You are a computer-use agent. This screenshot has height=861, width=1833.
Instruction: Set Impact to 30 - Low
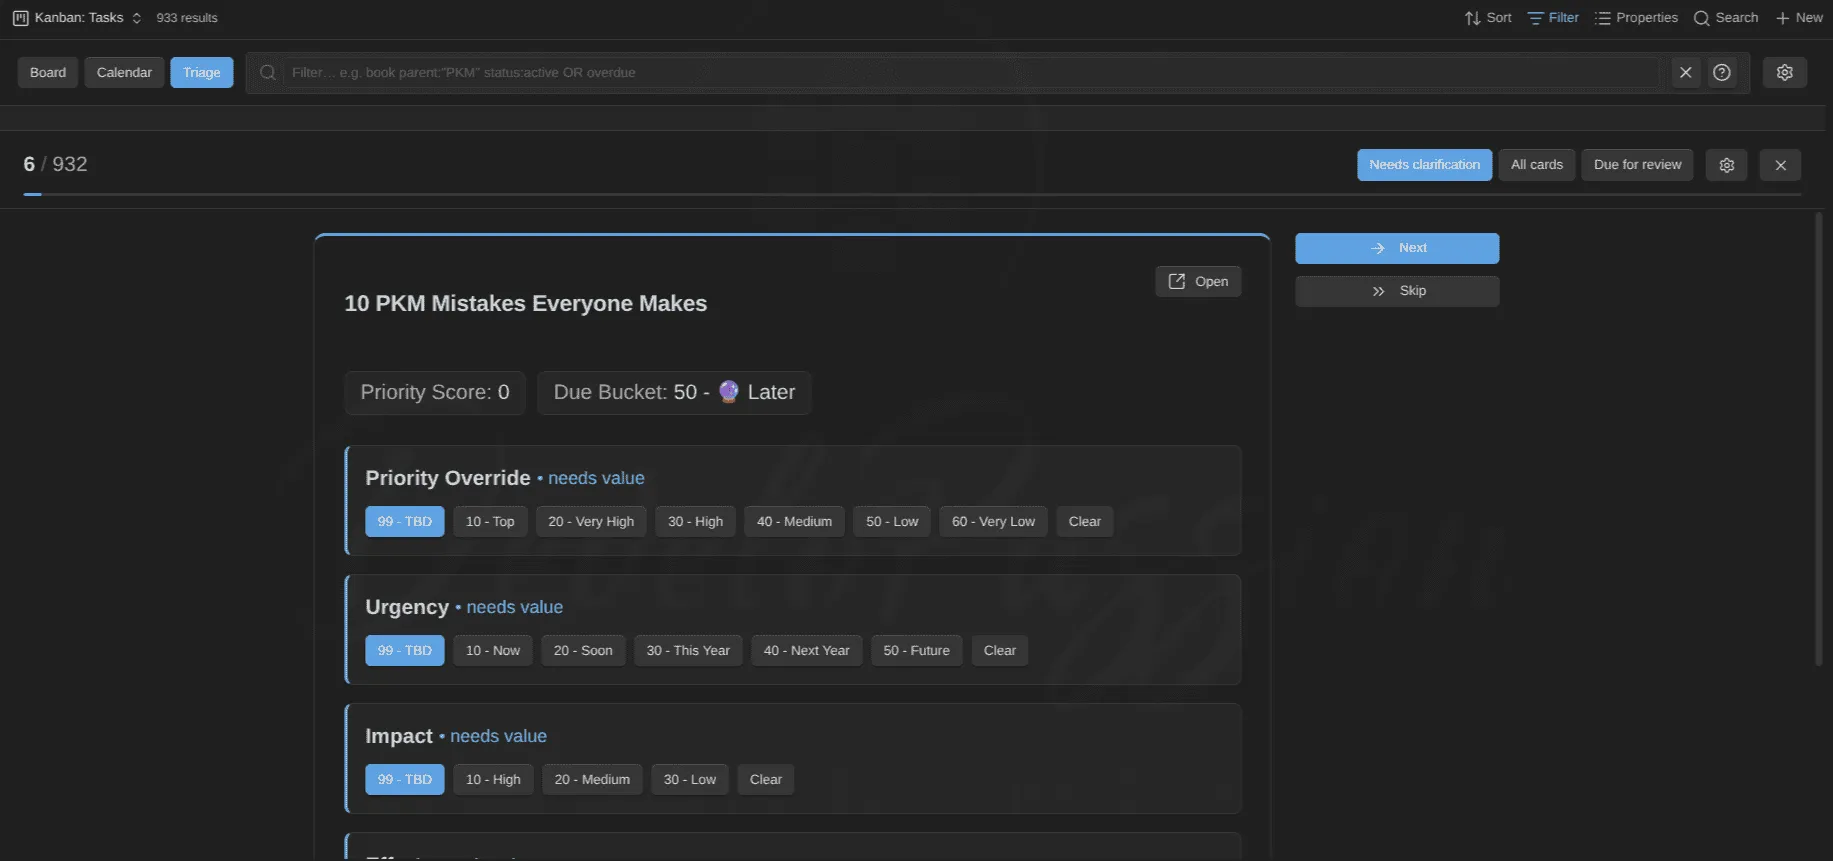(690, 780)
